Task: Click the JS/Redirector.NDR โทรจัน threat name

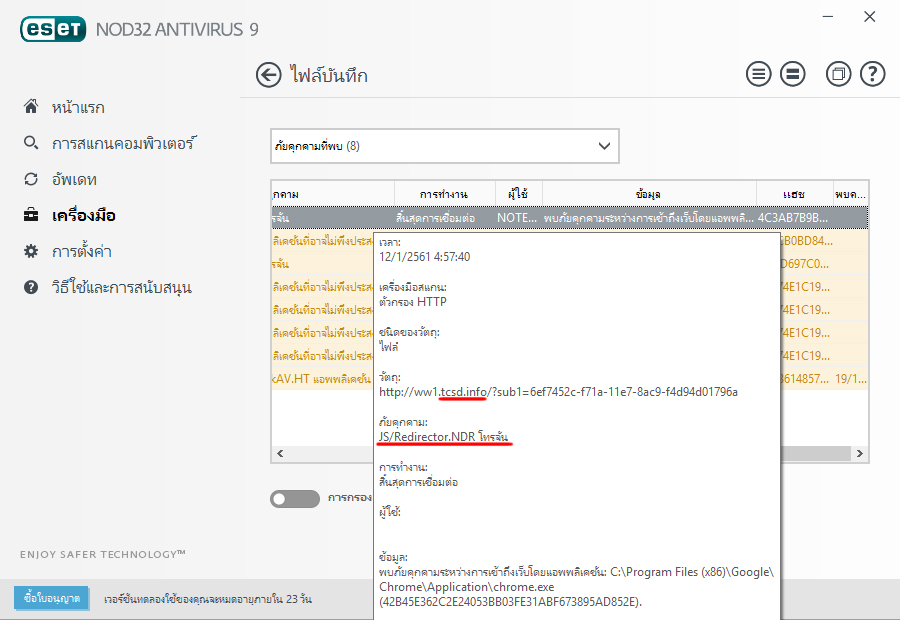Action: pyautogui.click(x=444, y=437)
